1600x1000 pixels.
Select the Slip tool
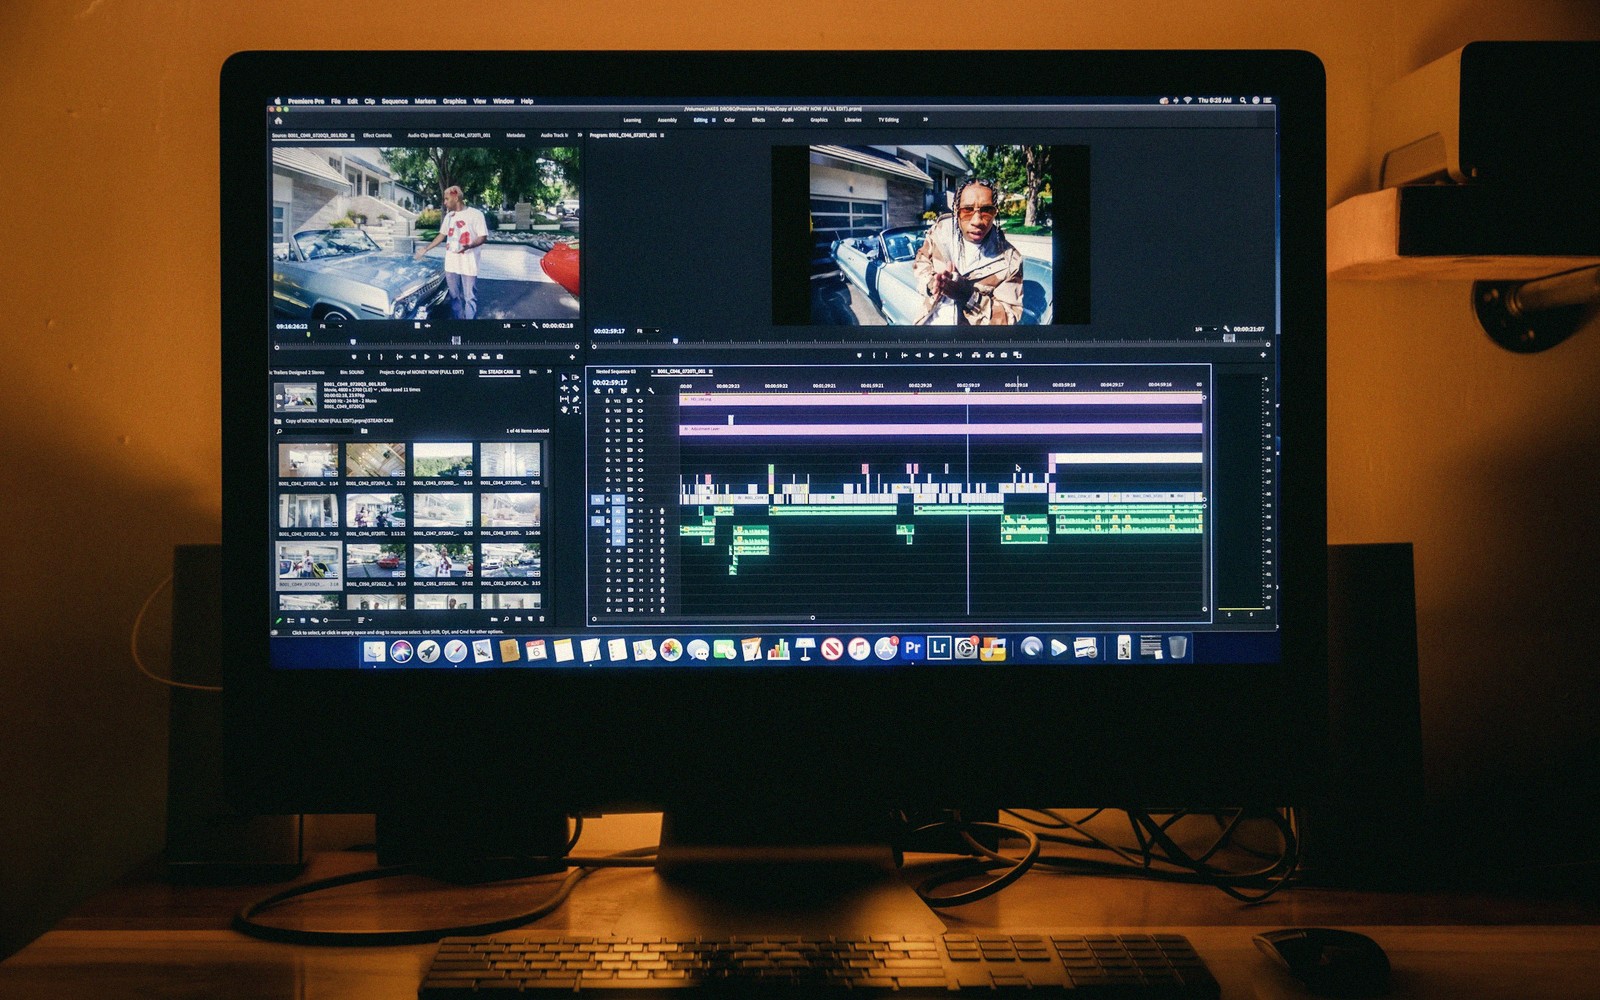564,399
